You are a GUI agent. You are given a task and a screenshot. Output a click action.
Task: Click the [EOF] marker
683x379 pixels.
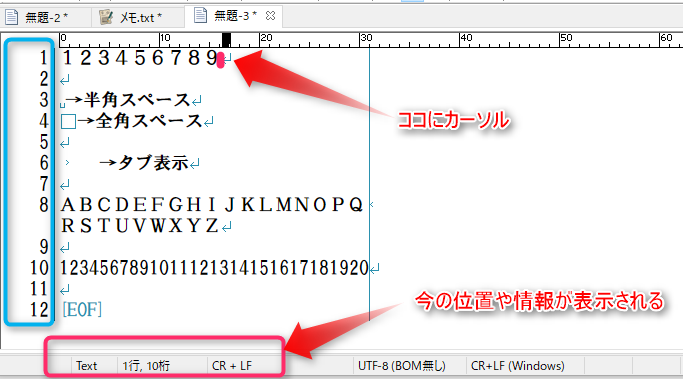tap(82, 309)
